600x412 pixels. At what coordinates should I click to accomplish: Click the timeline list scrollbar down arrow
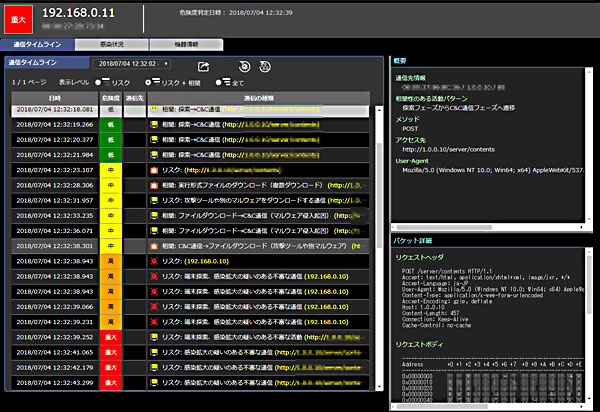point(379,387)
